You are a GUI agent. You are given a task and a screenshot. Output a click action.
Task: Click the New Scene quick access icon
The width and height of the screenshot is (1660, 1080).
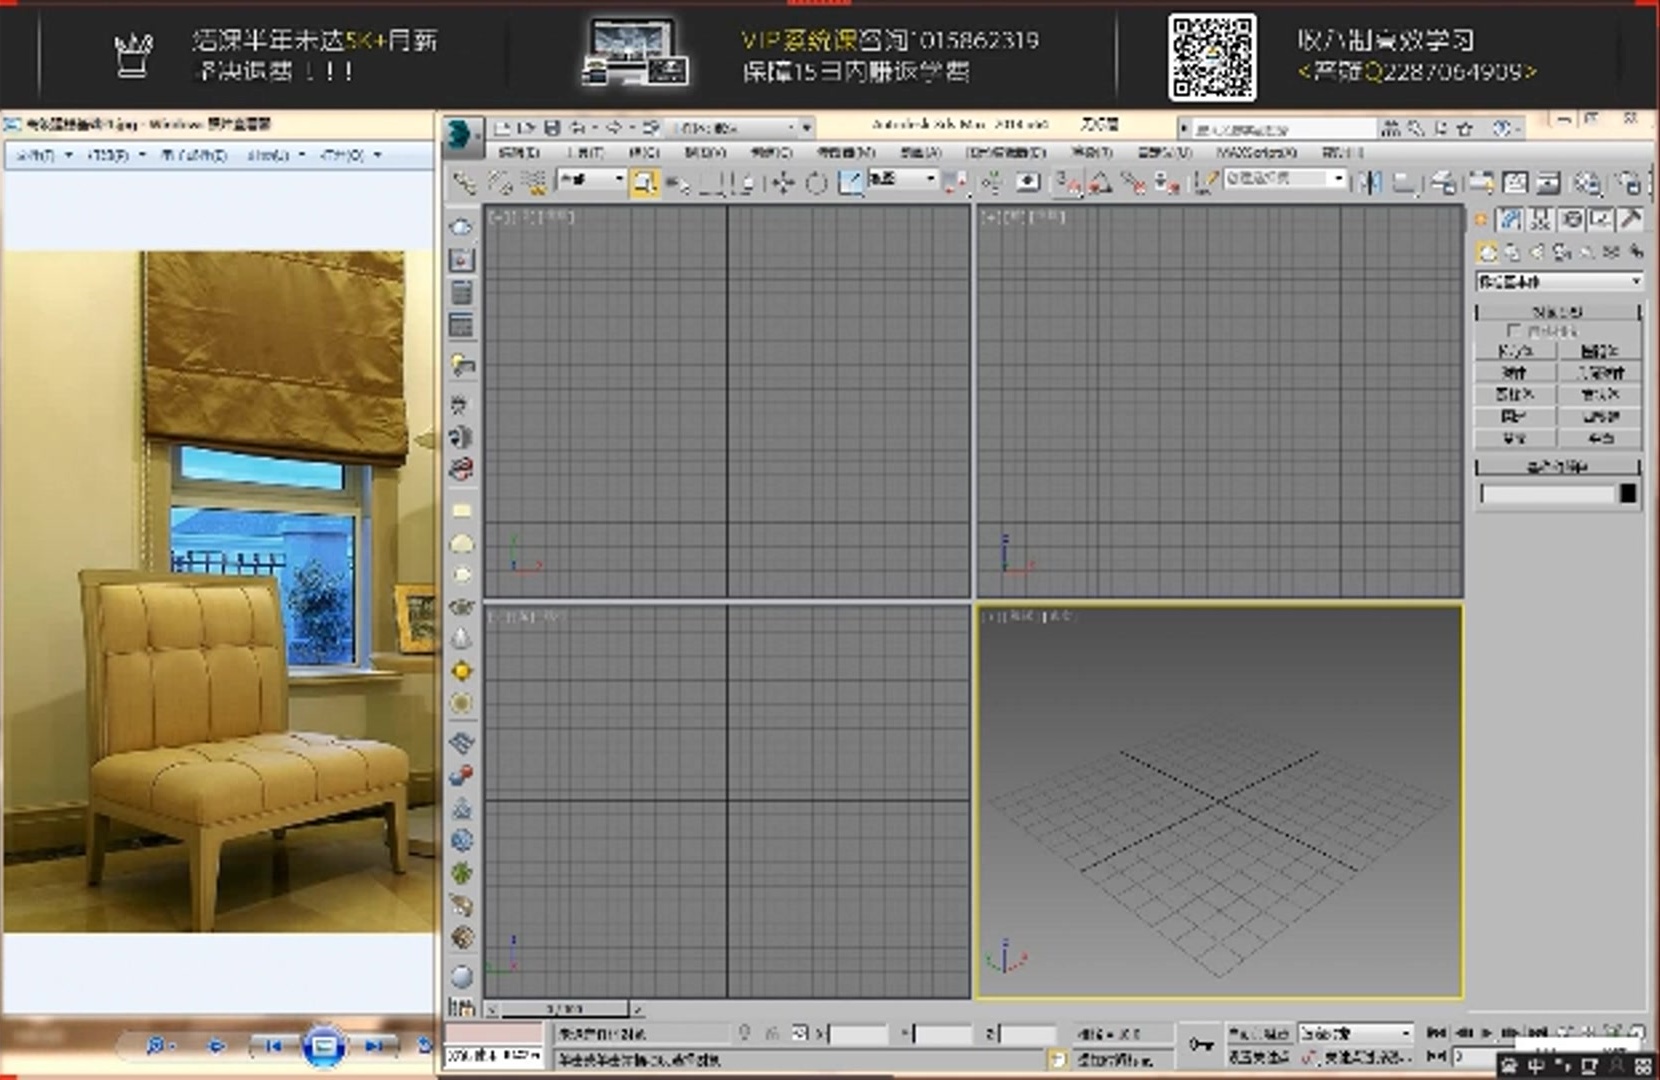[503, 128]
